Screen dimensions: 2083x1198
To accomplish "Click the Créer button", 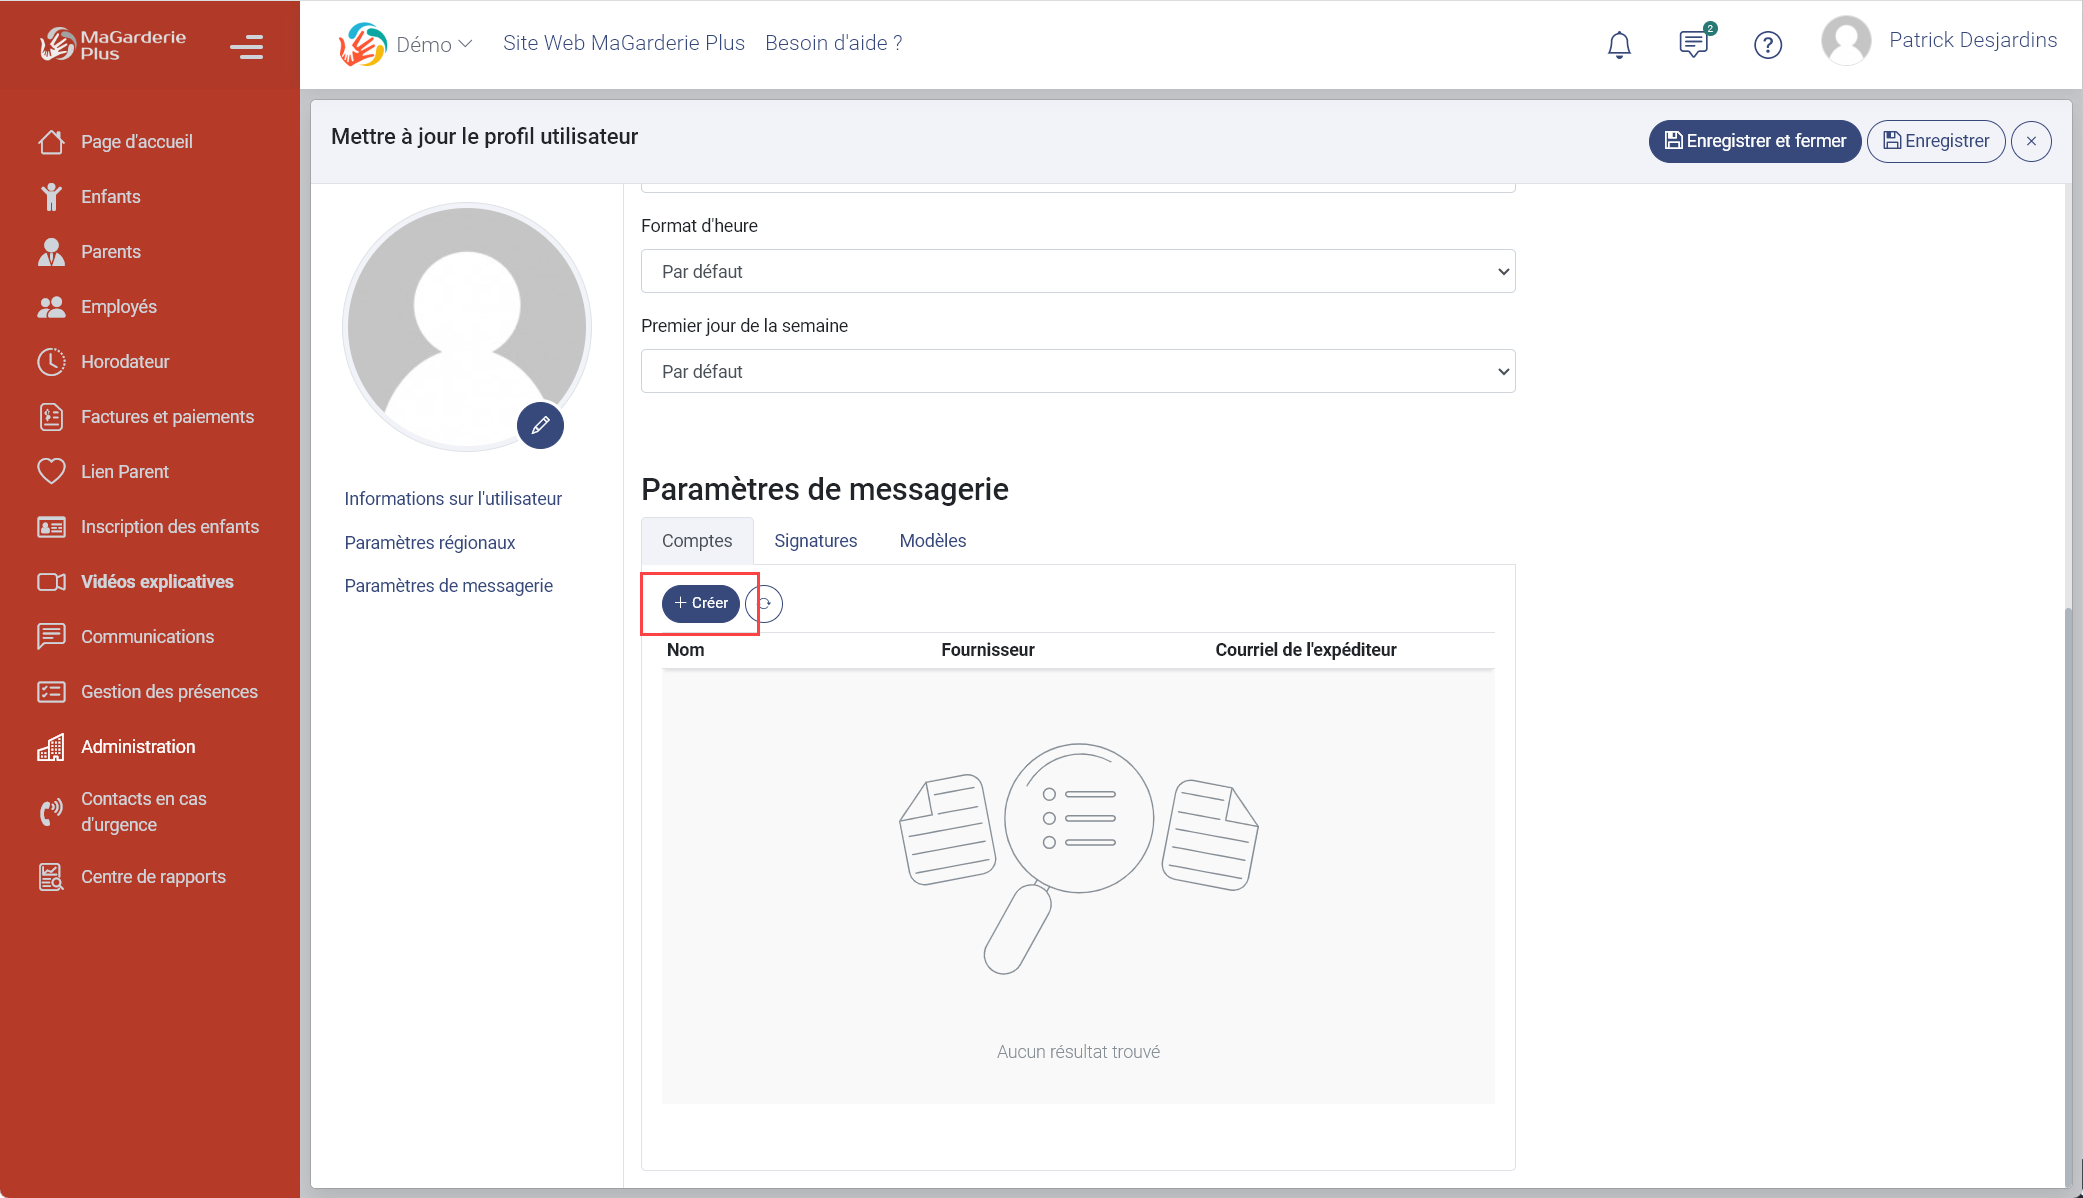I will coord(699,604).
